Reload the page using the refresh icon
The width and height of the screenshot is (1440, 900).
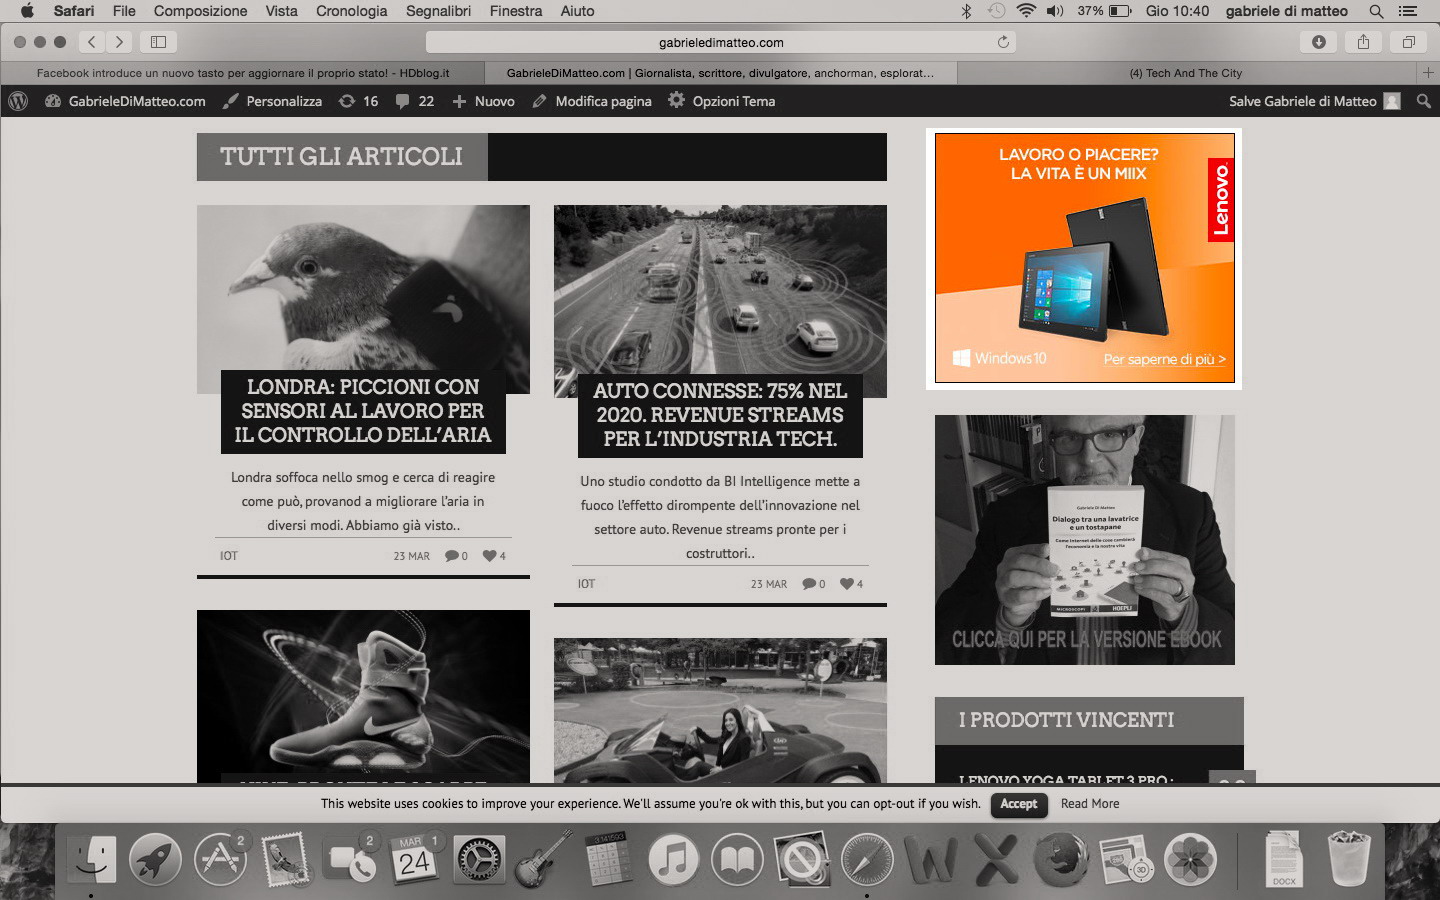click(x=1003, y=42)
